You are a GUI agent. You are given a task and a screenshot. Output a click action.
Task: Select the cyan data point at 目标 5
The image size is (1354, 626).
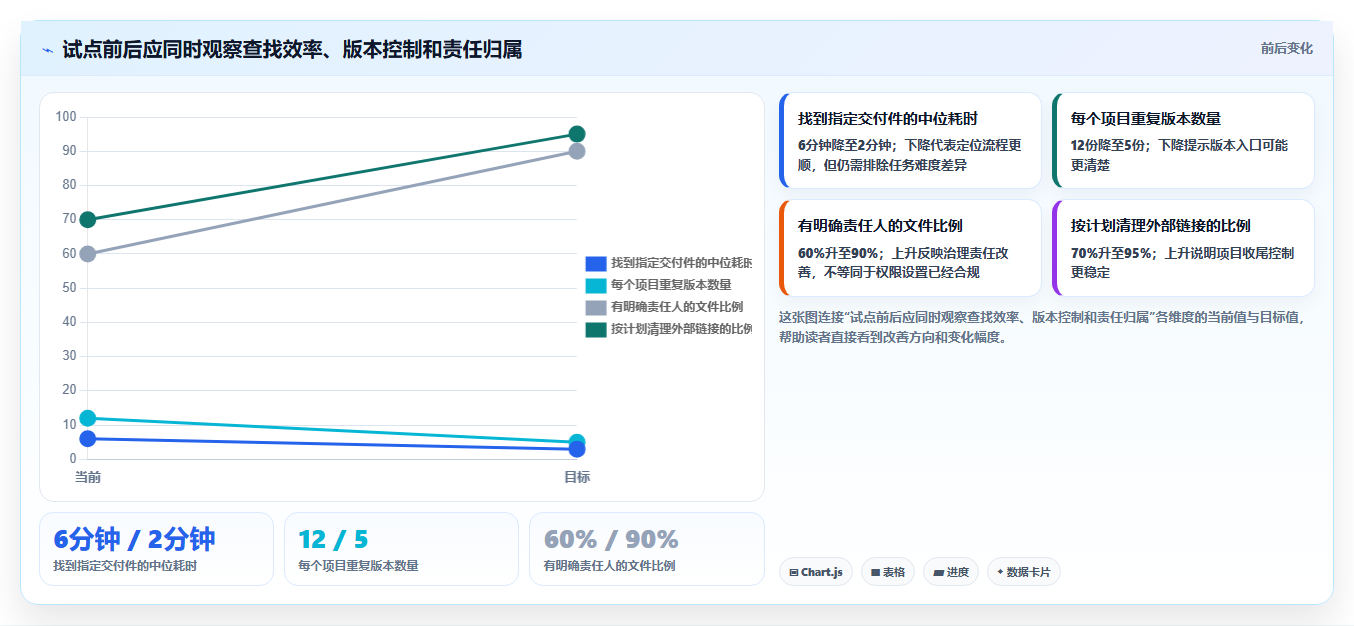tap(577, 441)
